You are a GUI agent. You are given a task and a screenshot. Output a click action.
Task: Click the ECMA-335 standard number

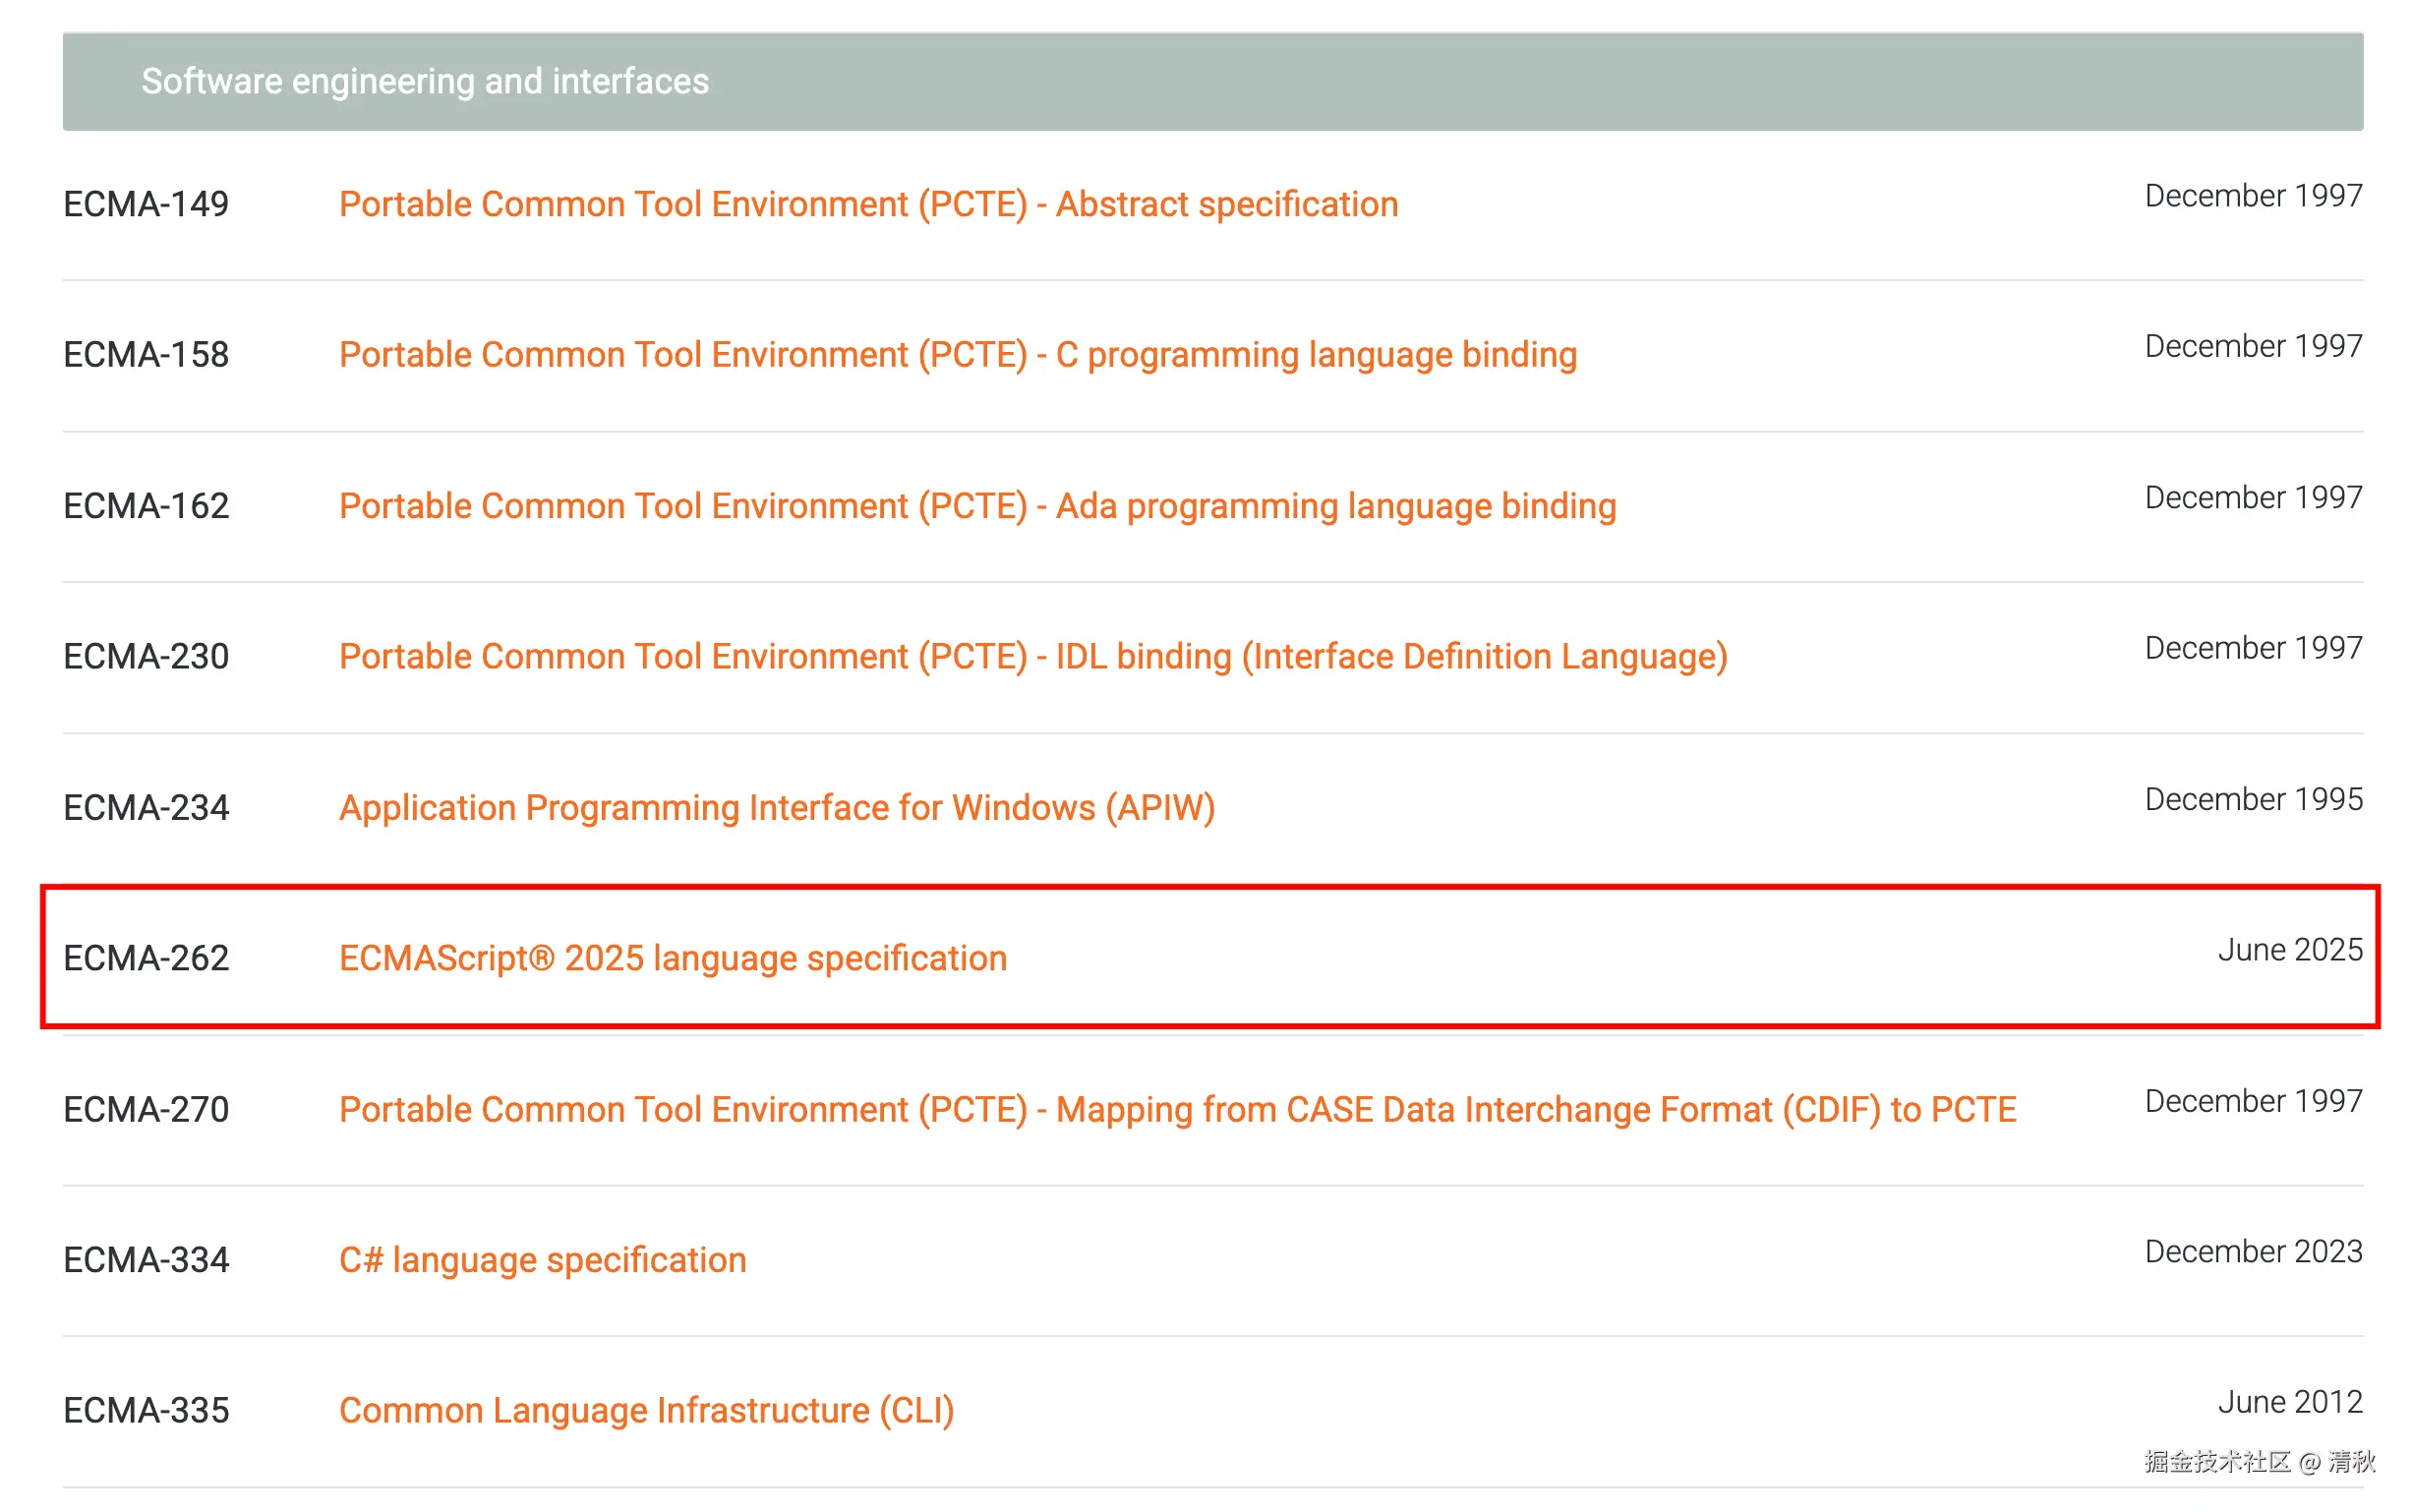tap(146, 1410)
